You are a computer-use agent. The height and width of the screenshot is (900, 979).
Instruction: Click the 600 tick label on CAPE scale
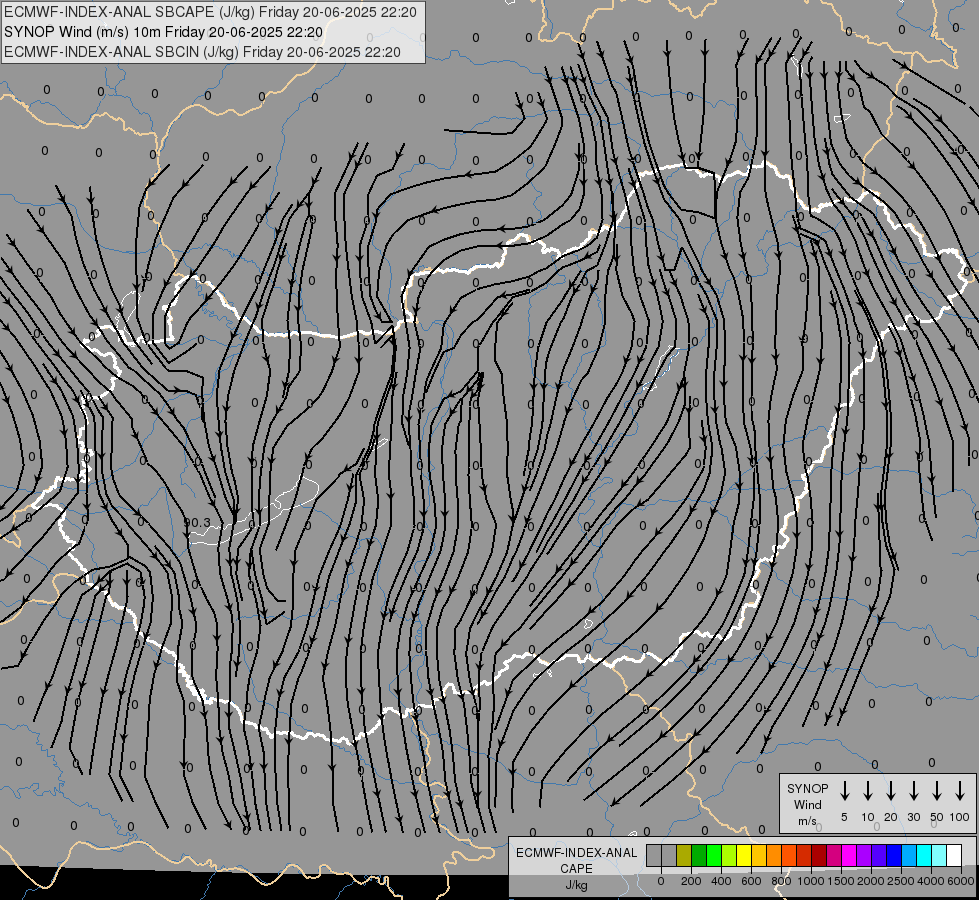point(751,881)
